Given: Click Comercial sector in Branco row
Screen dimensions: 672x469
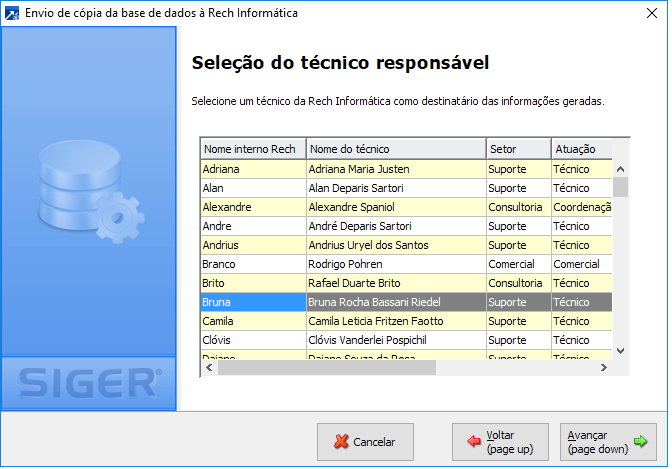Looking at the screenshot, I should coord(519,264).
